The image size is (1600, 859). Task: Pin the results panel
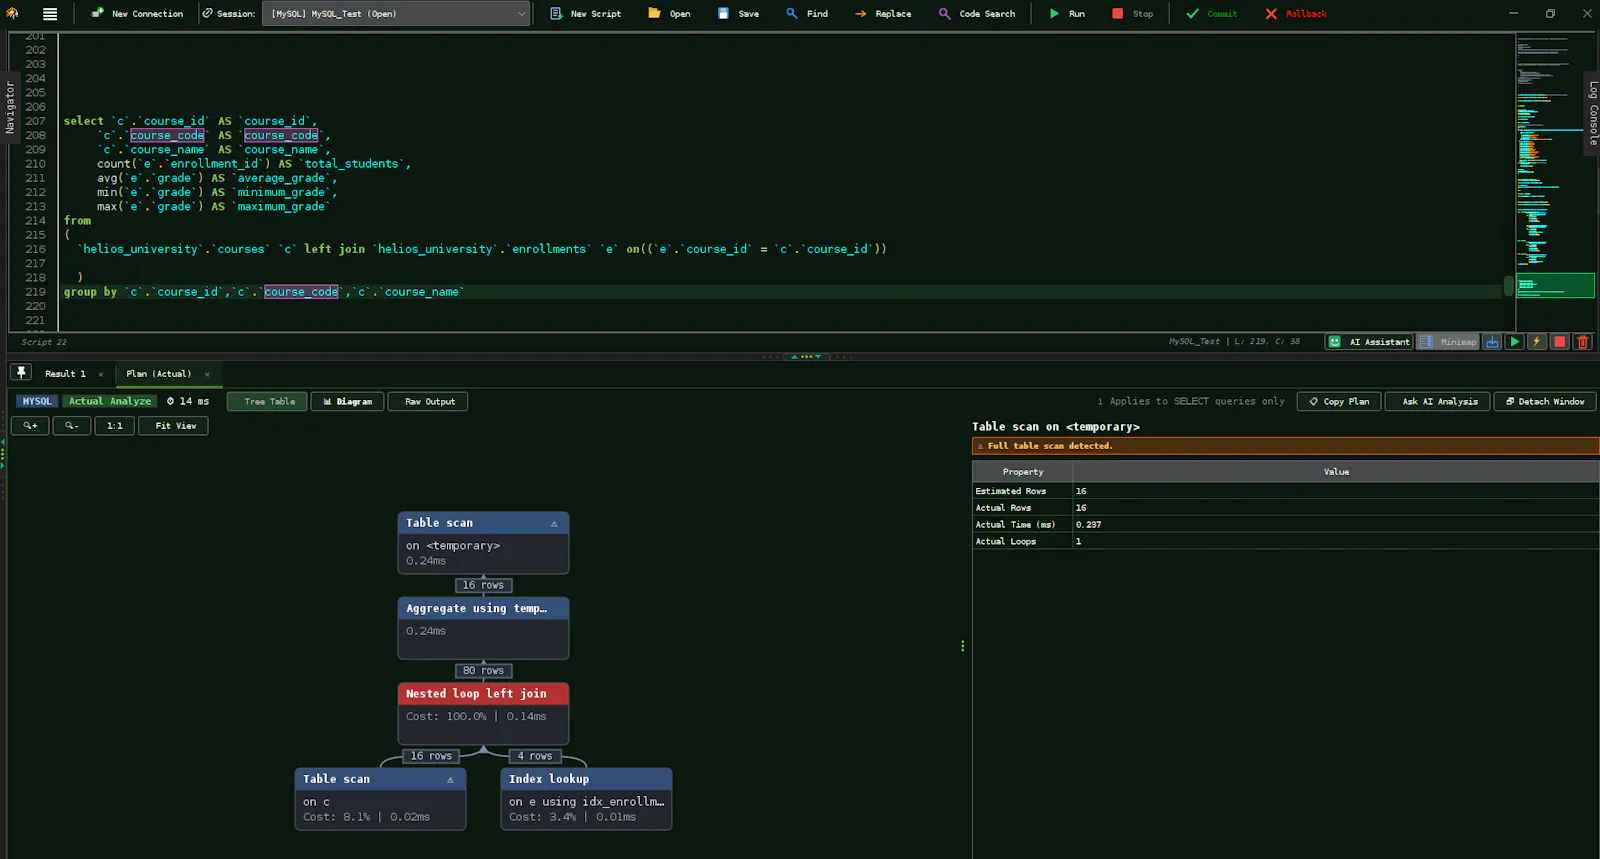click(21, 373)
